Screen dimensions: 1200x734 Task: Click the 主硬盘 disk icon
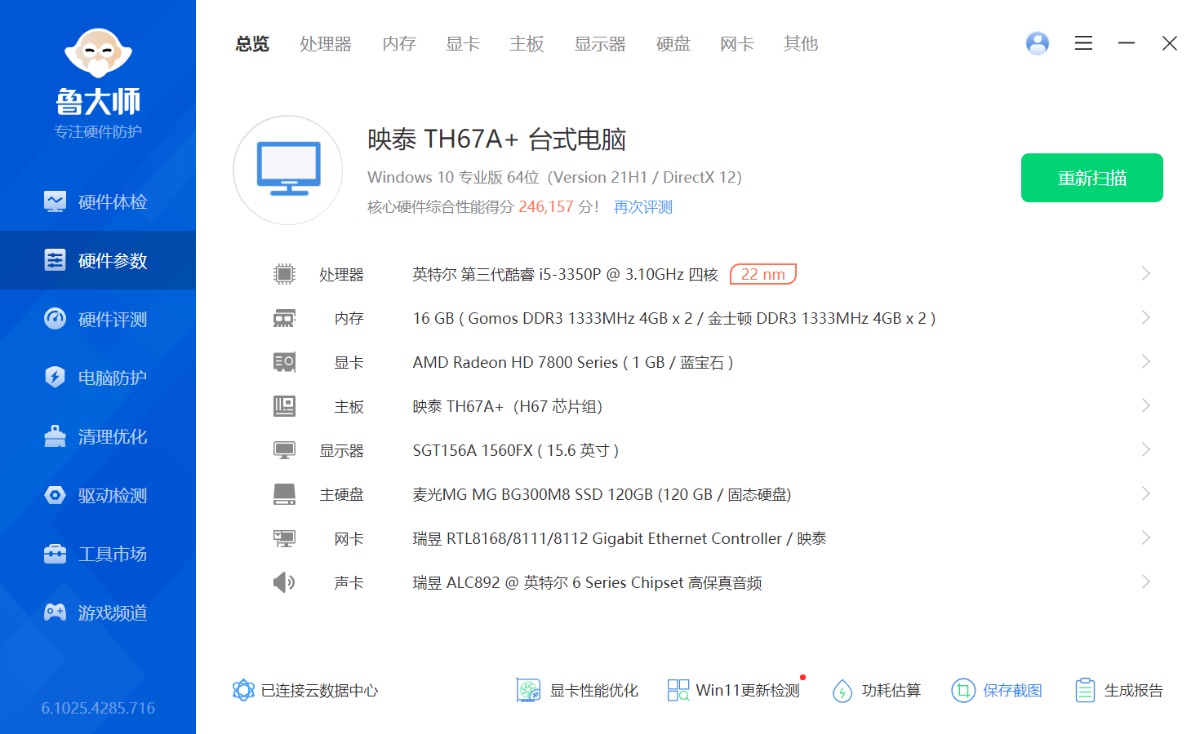pyautogui.click(x=284, y=494)
